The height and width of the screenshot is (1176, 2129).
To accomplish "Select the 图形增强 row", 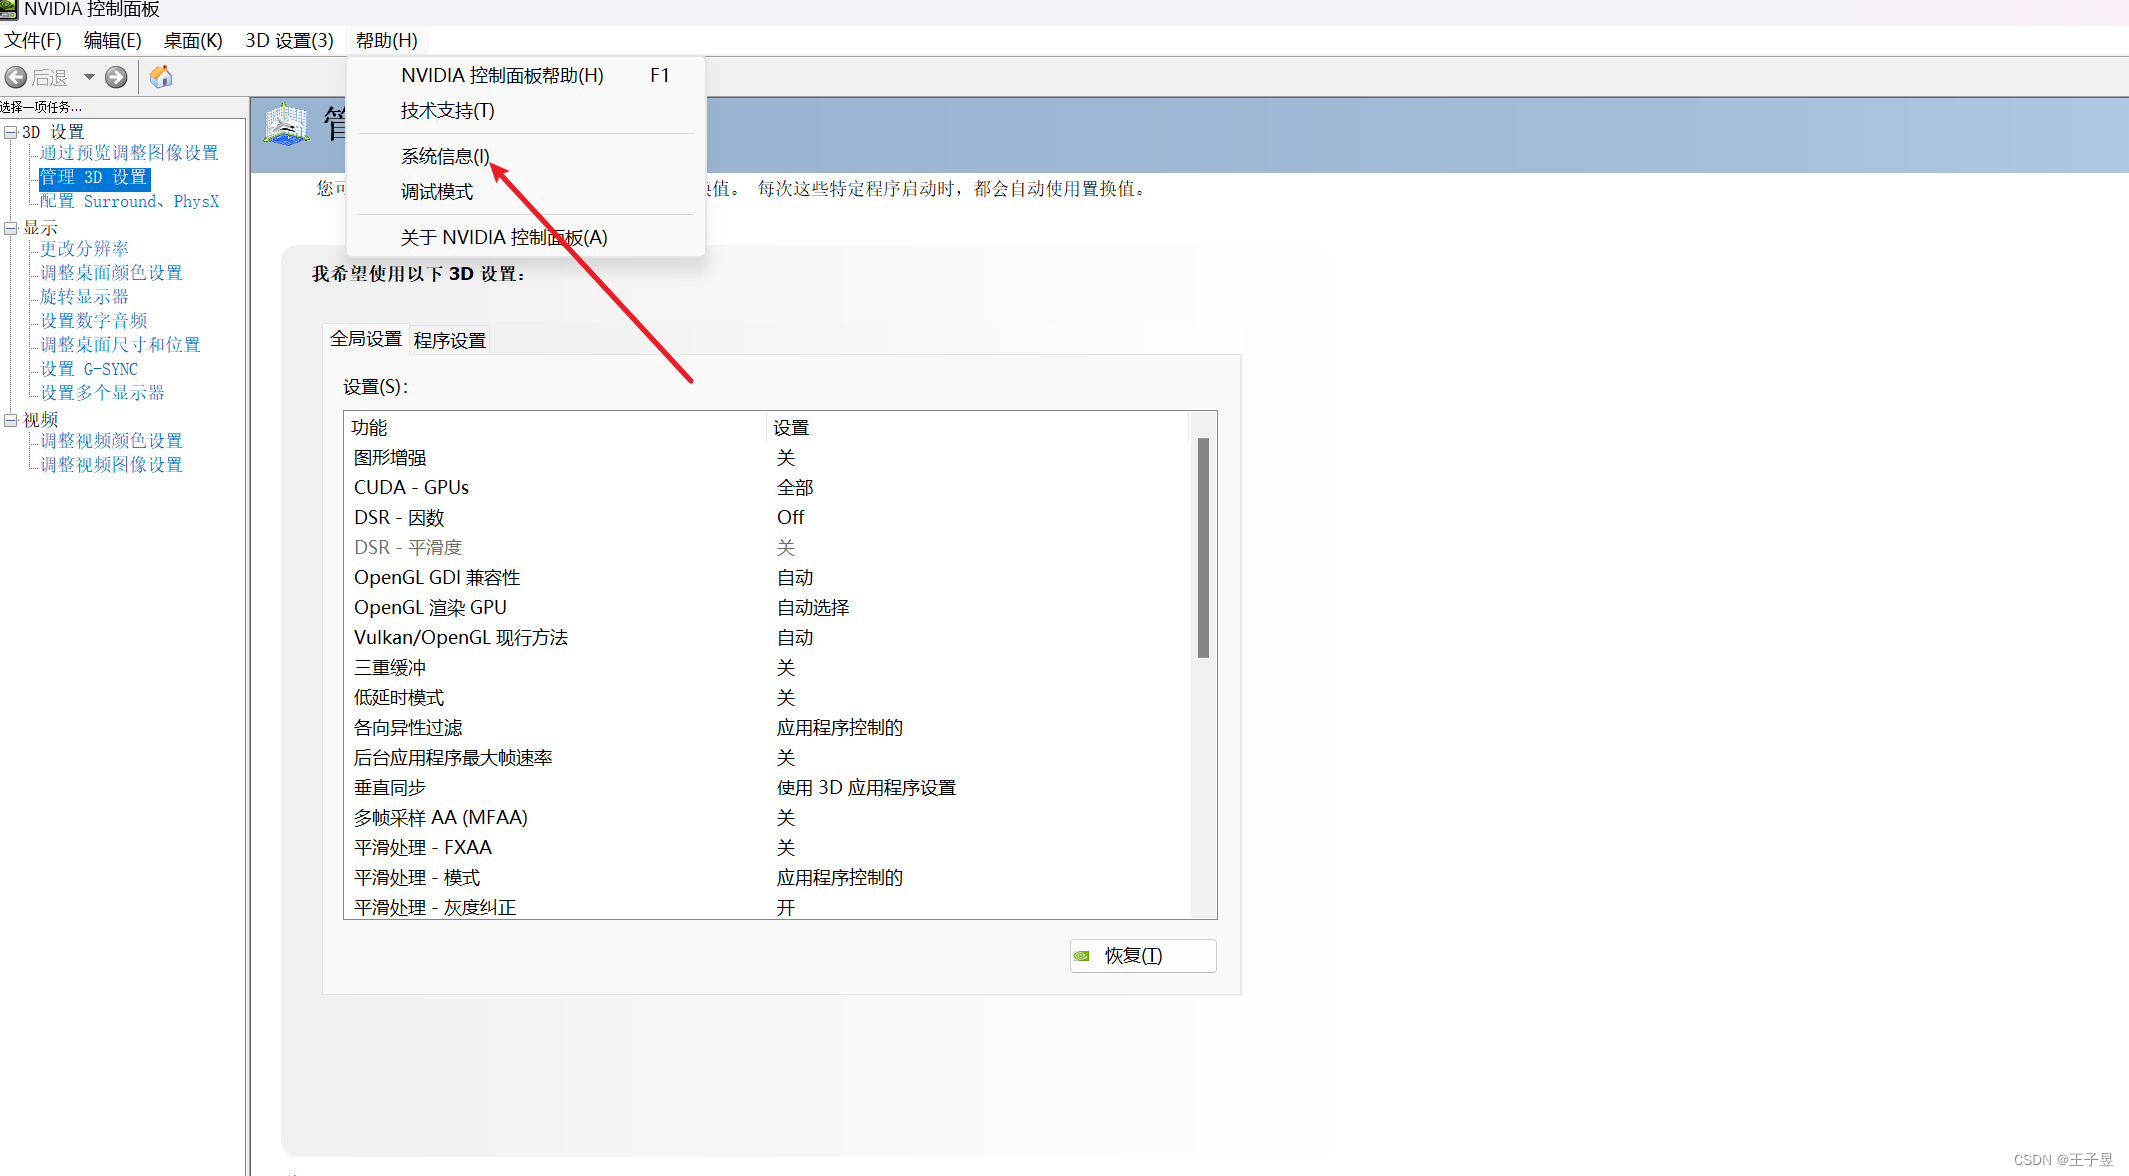I will coord(768,458).
